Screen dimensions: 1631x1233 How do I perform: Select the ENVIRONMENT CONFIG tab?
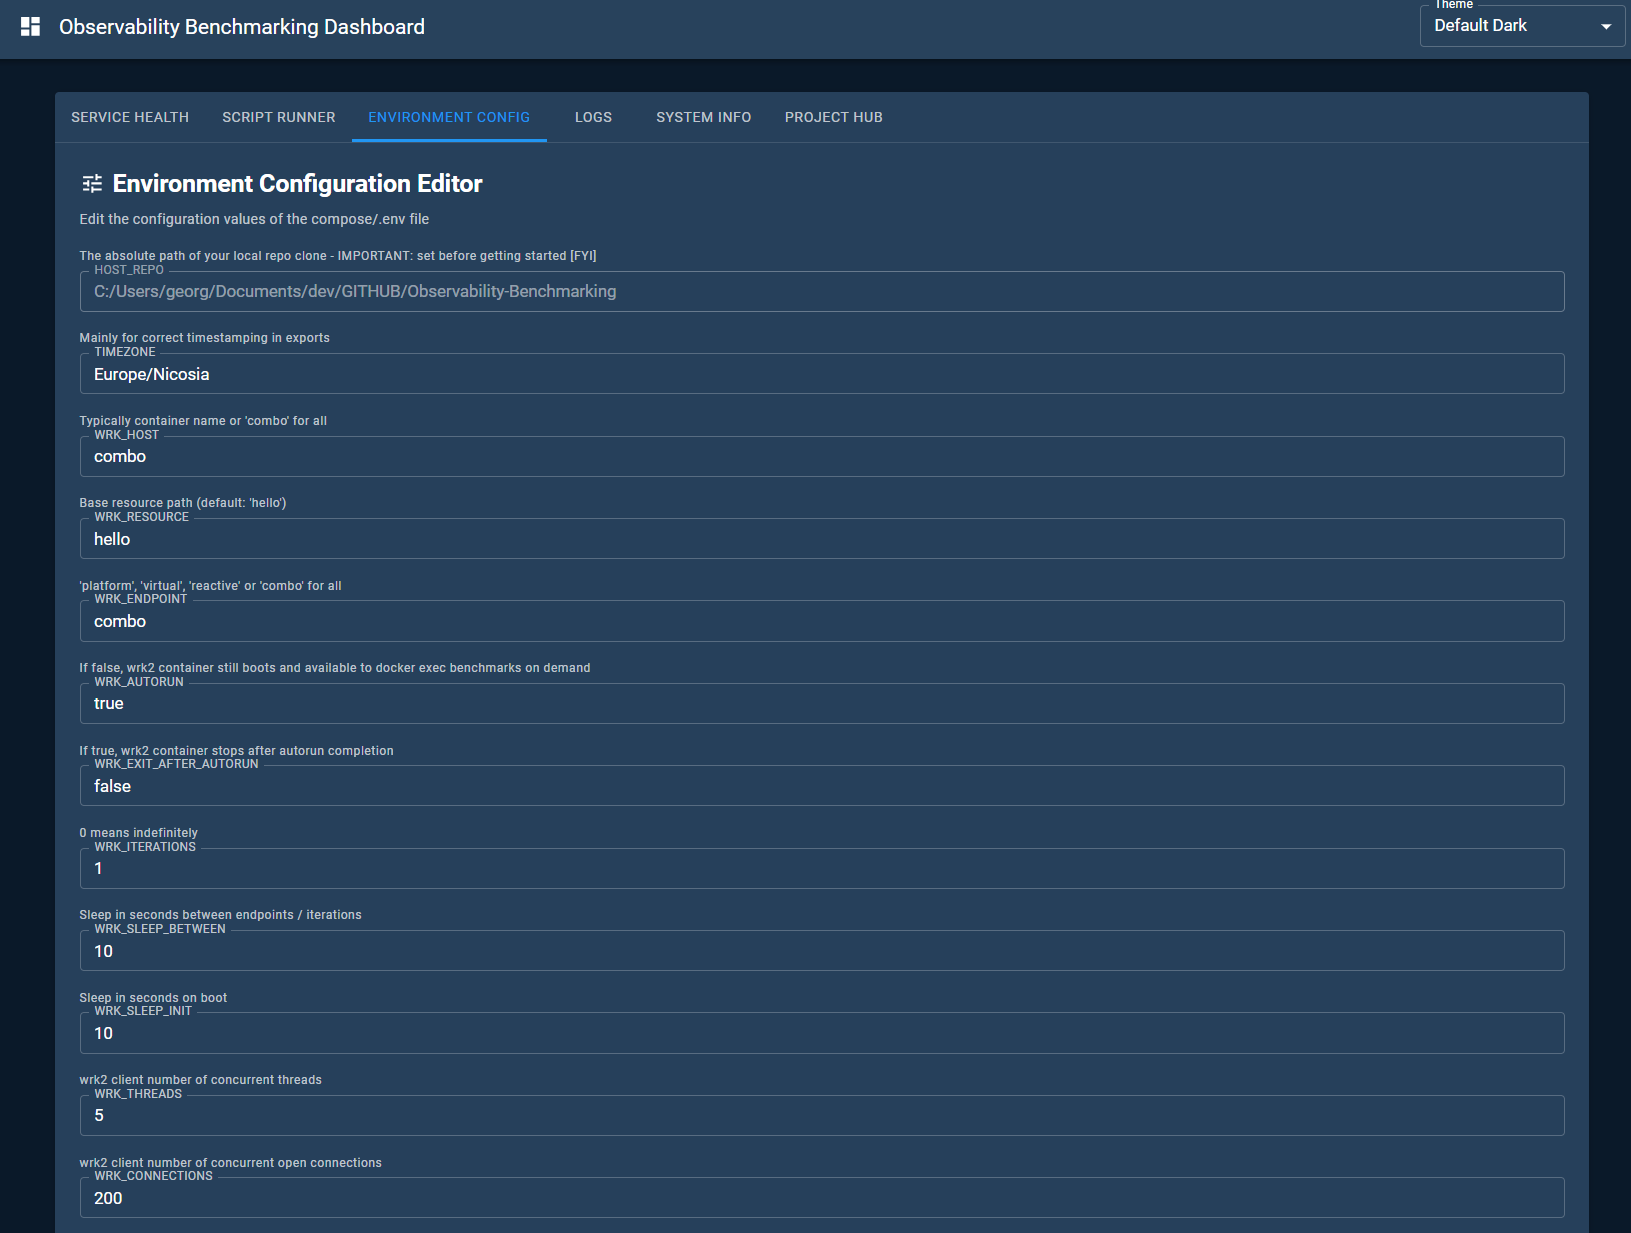click(x=448, y=117)
